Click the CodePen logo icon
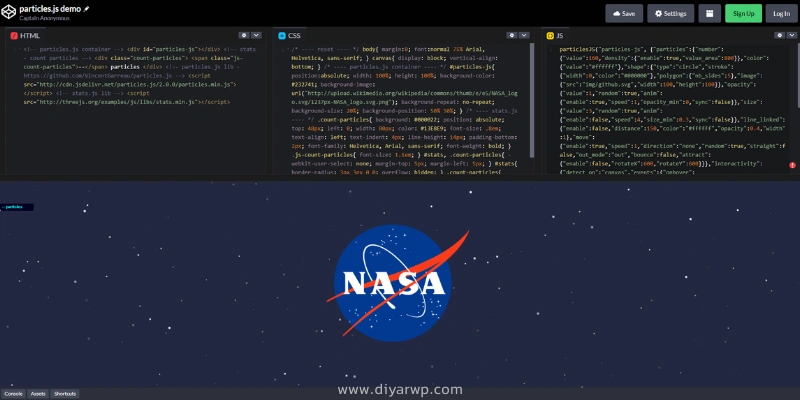Image resolution: width=800 pixels, height=400 pixels. coord(9,12)
